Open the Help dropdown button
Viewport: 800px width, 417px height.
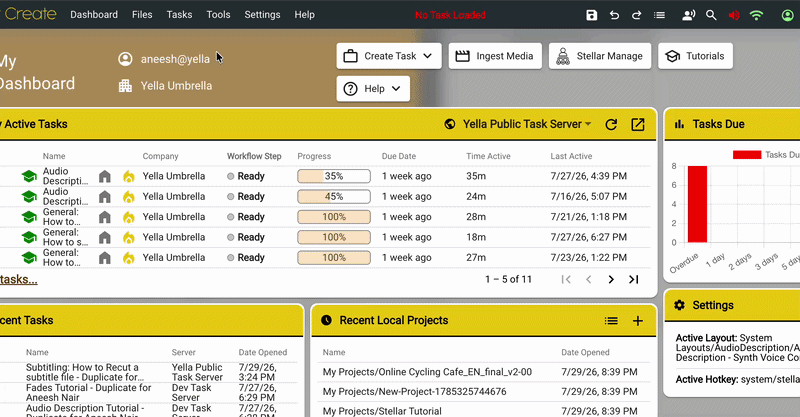coord(373,89)
